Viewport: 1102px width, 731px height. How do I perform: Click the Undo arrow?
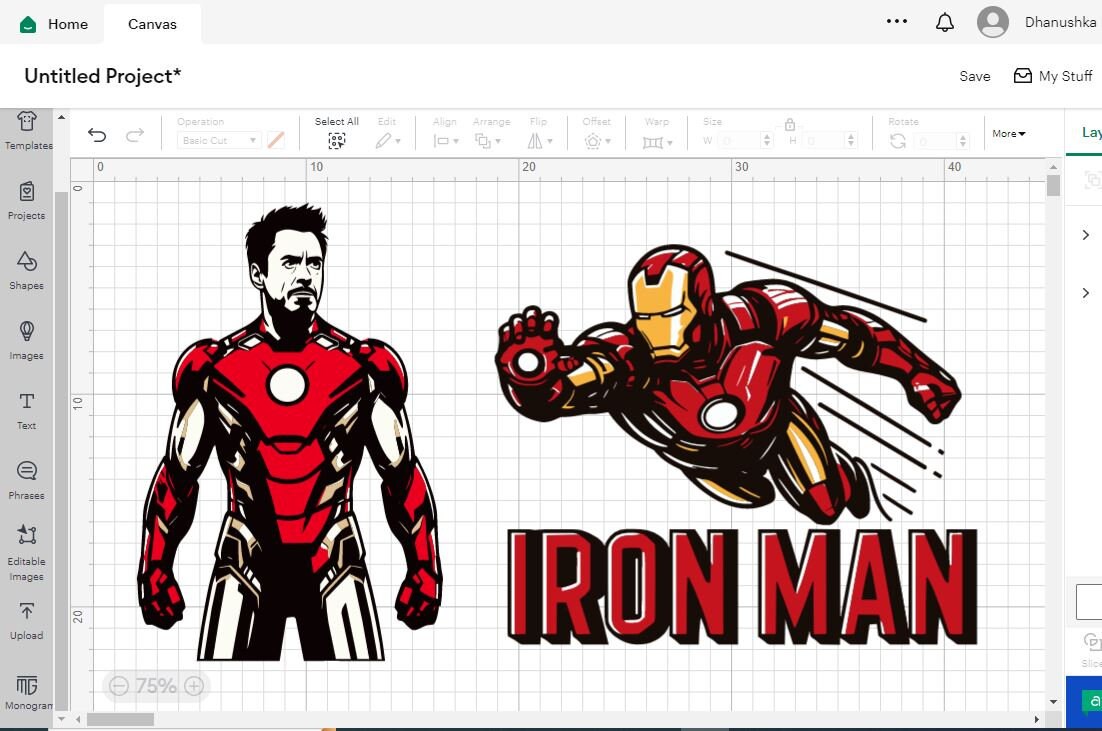point(96,134)
